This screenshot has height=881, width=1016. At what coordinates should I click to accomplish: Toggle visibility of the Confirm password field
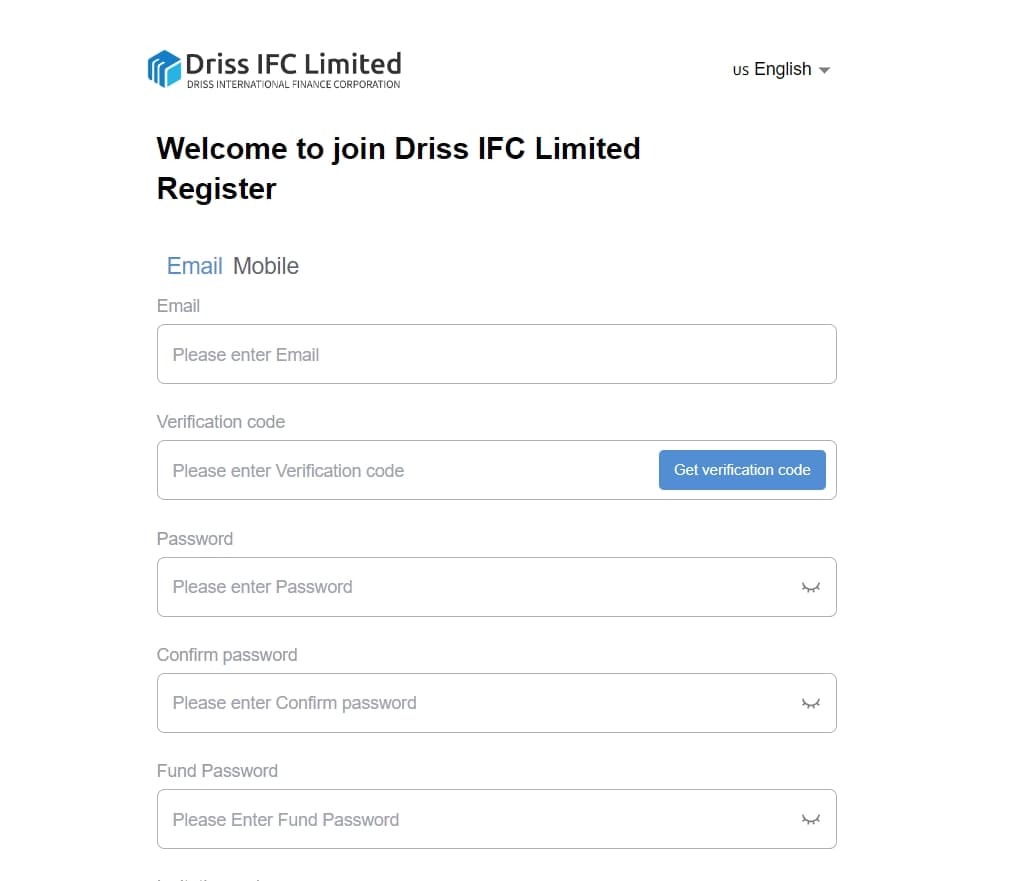click(811, 704)
